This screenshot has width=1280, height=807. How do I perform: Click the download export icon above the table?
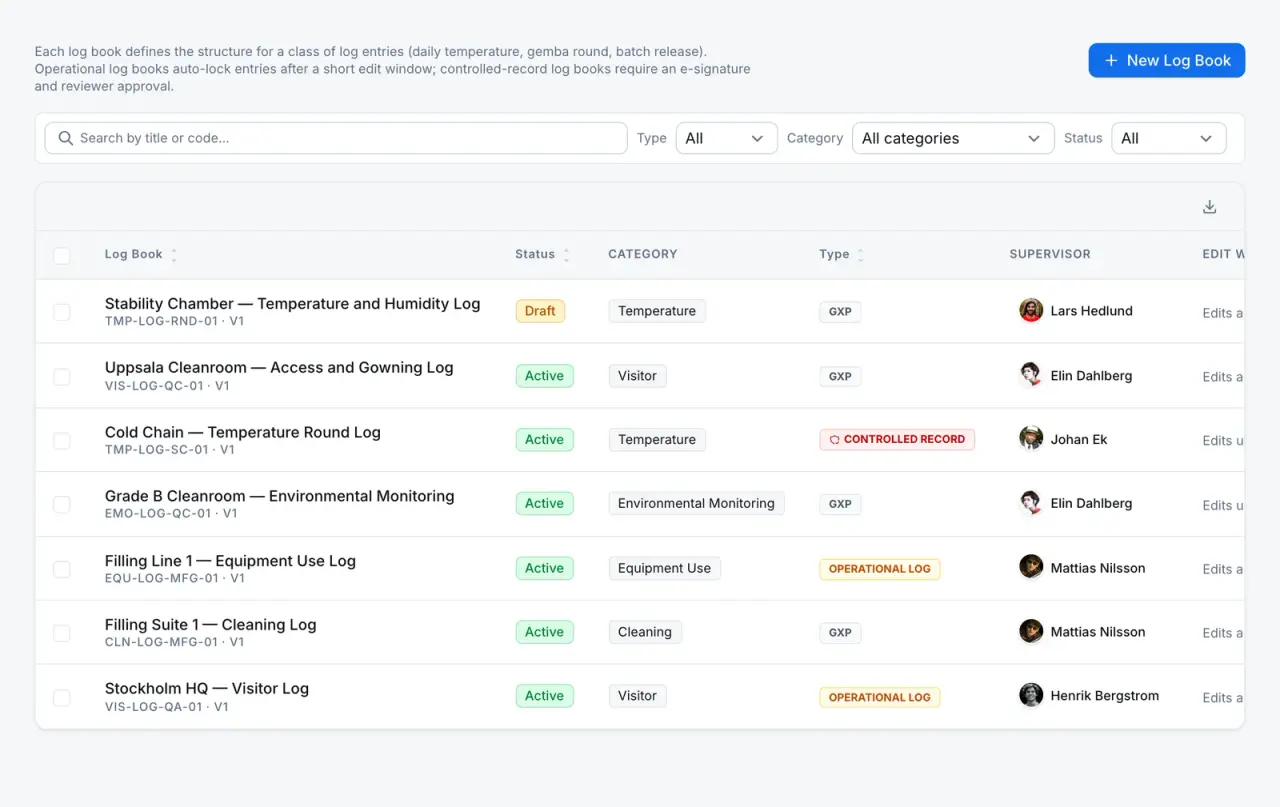tap(1209, 207)
